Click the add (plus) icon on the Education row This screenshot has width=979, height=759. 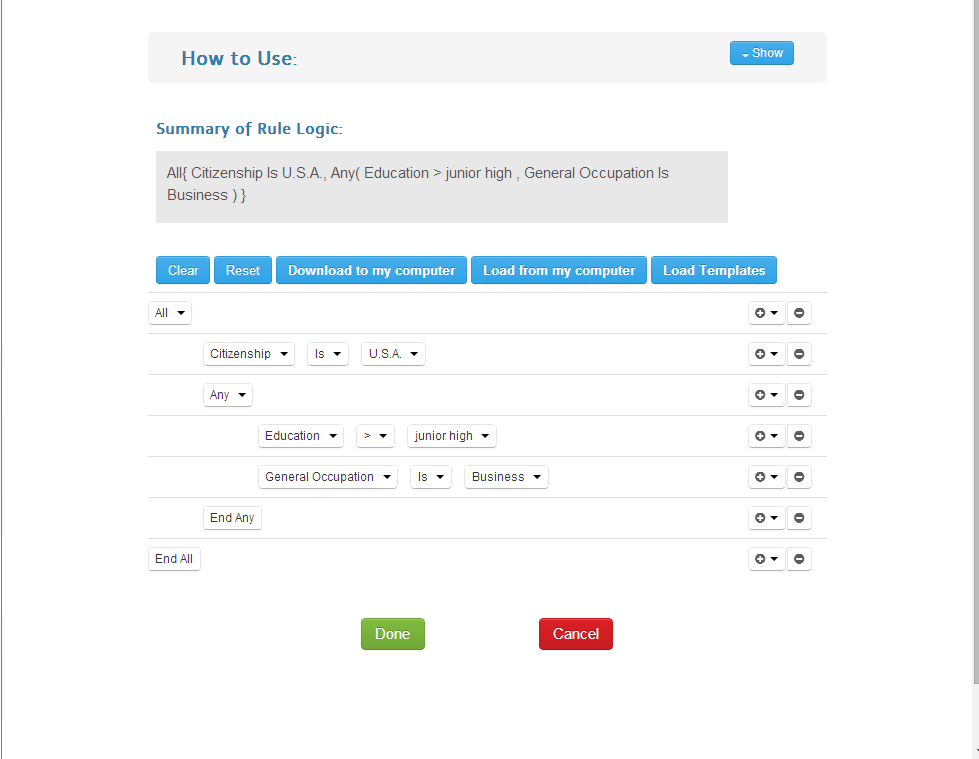click(x=766, y=436)
